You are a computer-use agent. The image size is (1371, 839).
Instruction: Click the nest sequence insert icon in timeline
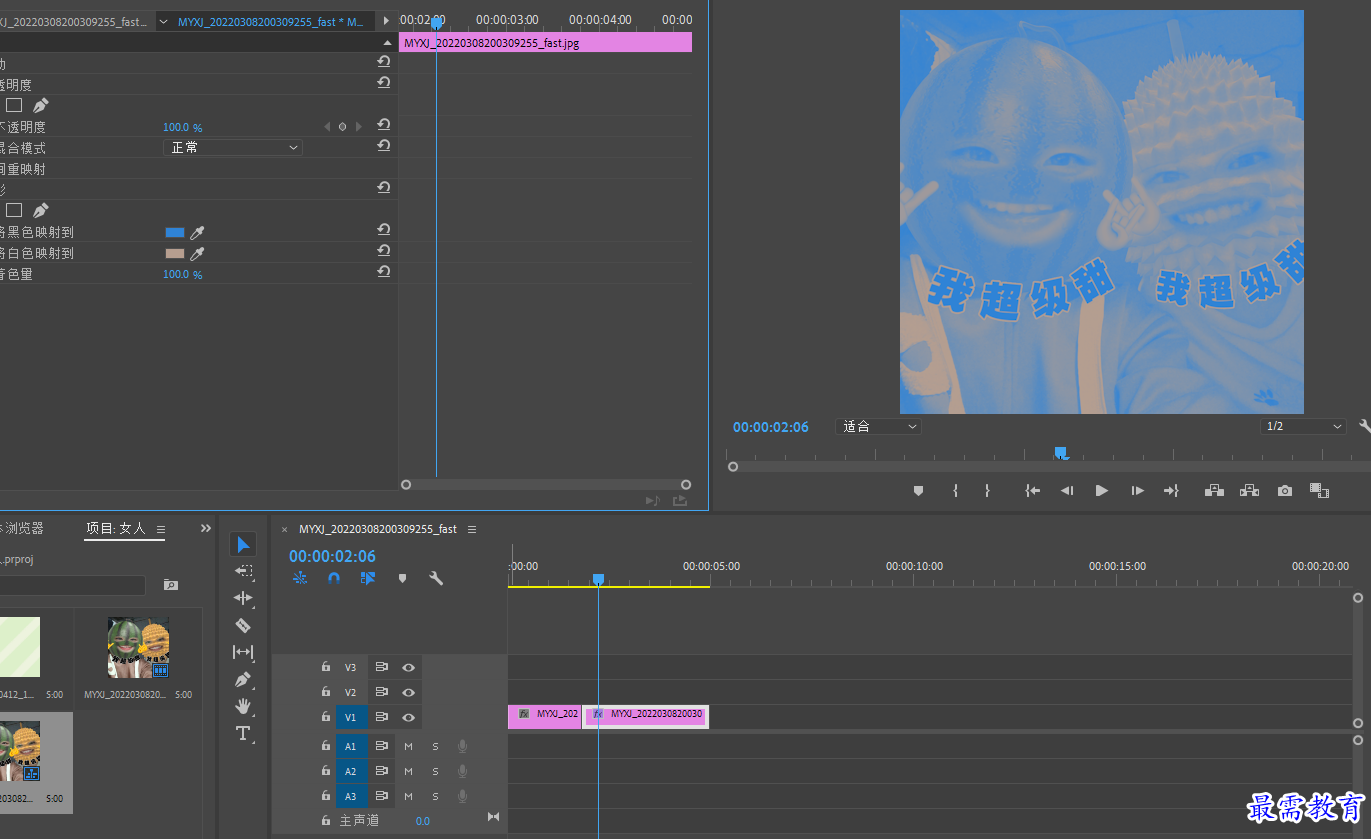tap(300, 578)
